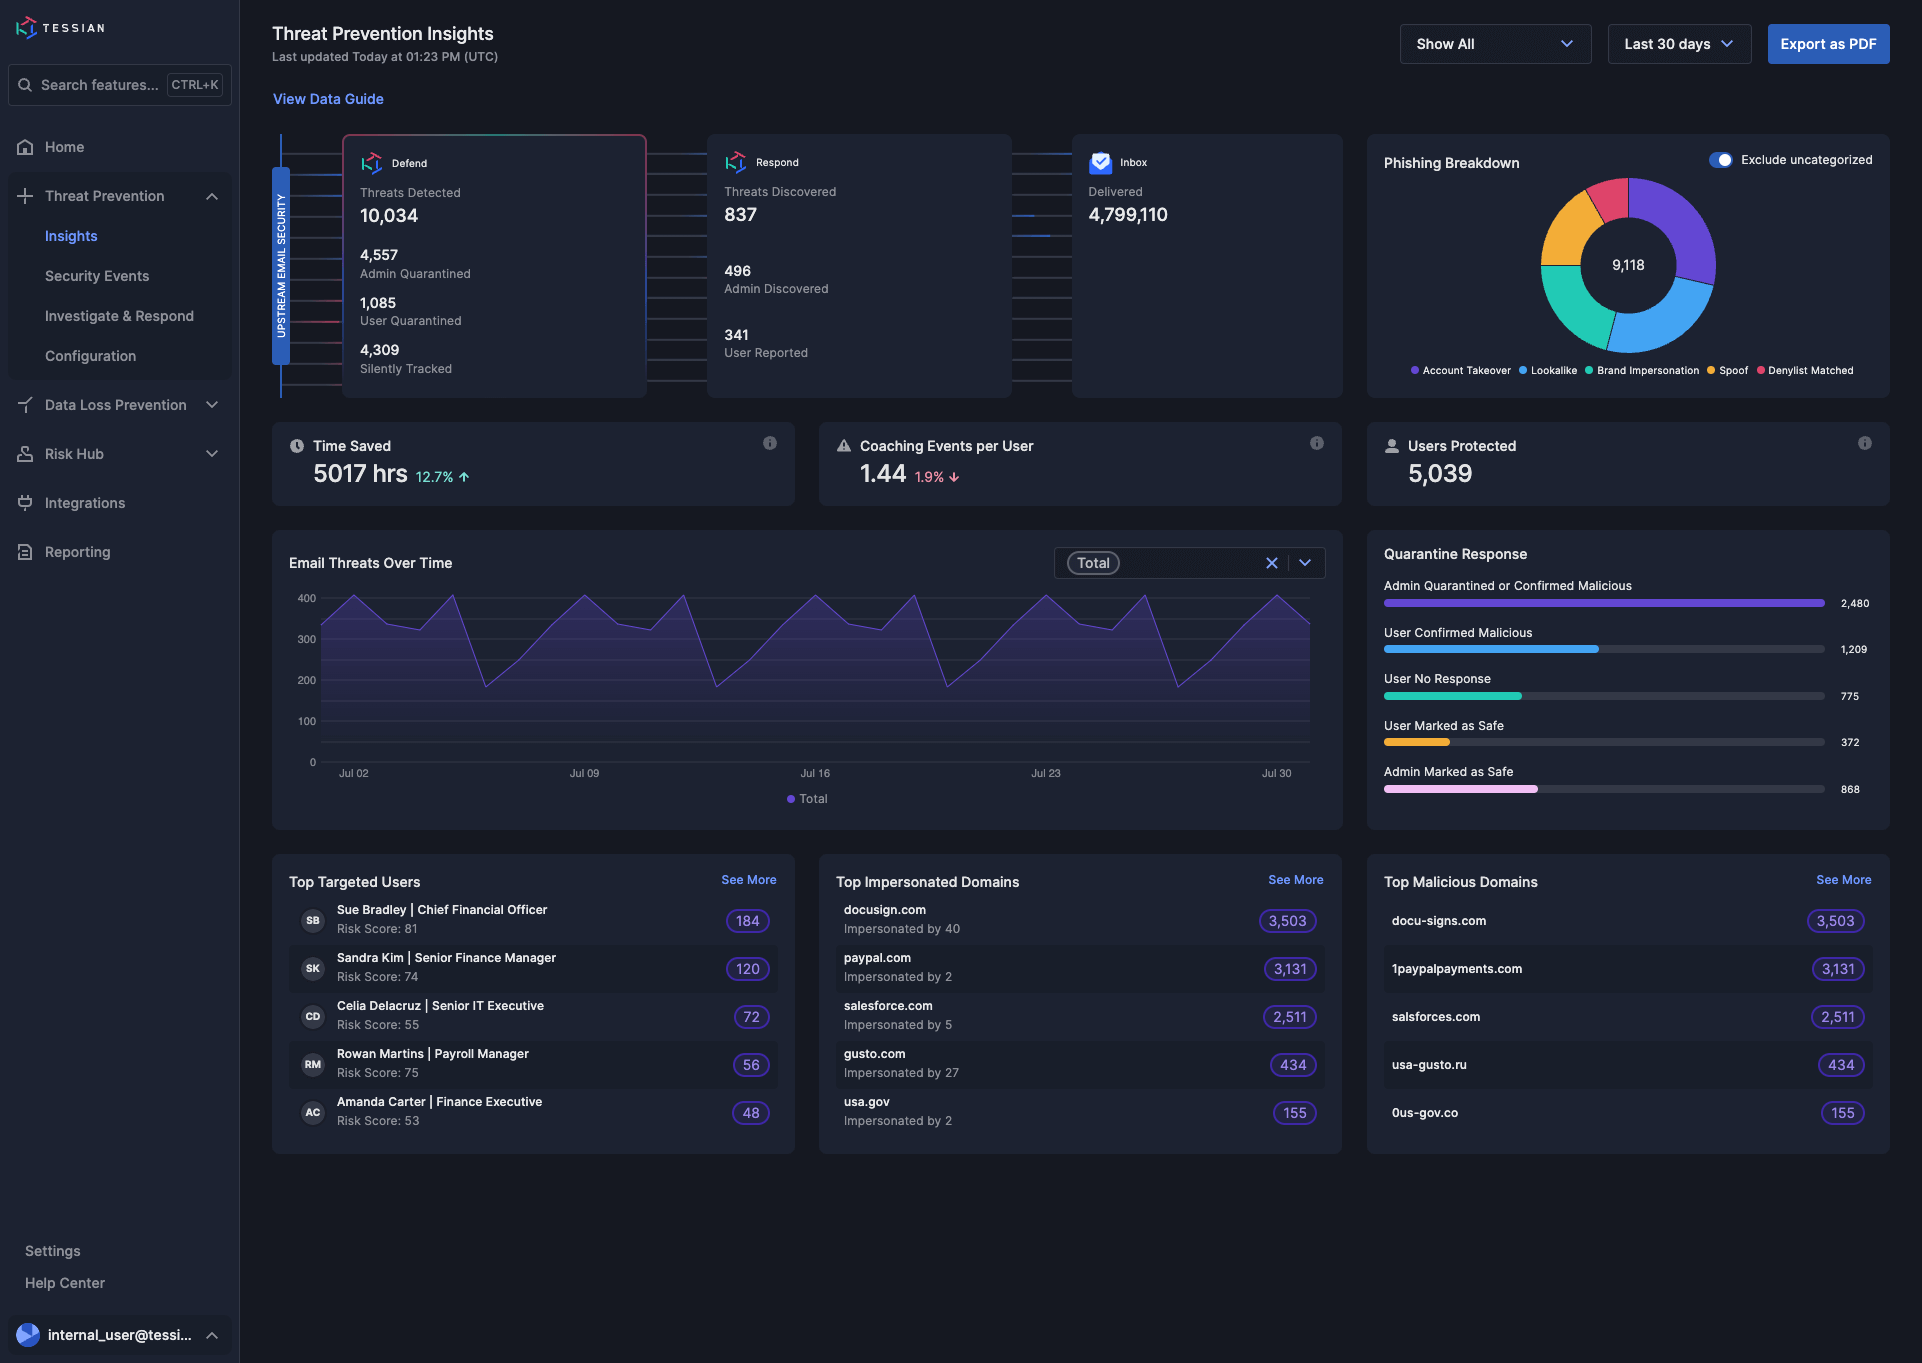Open Help Center link
The image size is (1922, 1363).
[65, 1283]
